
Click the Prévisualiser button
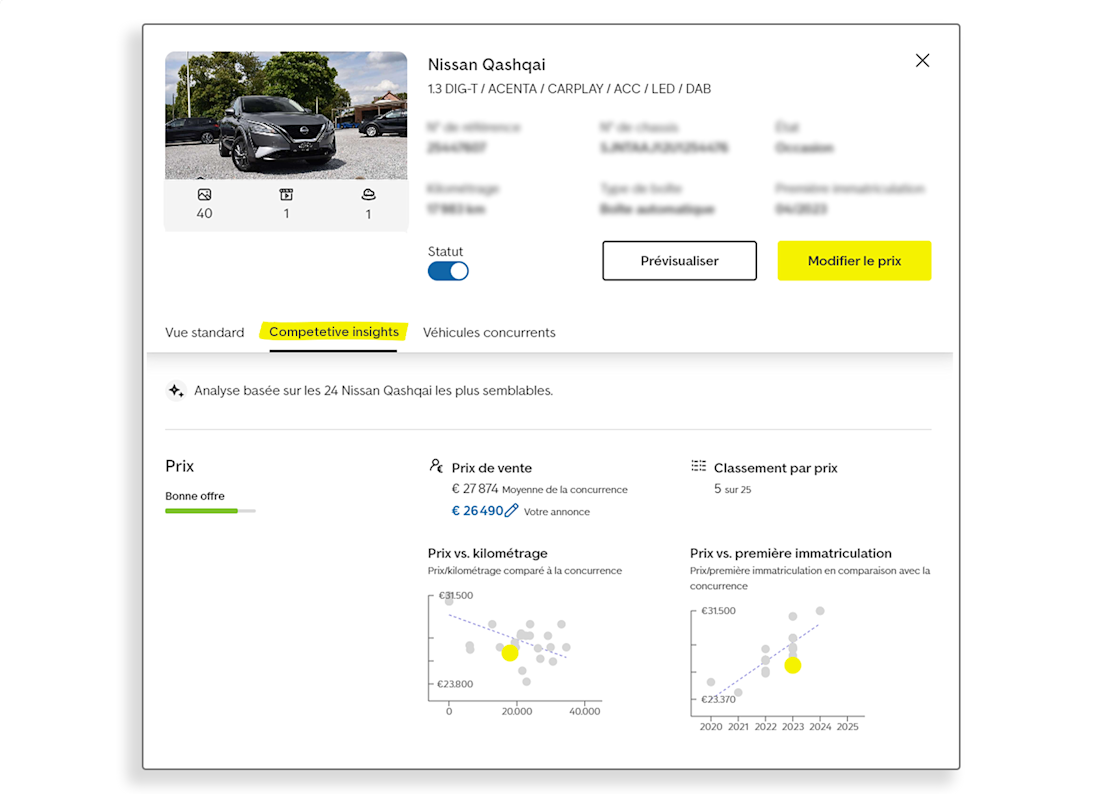[x=679, y=261]
